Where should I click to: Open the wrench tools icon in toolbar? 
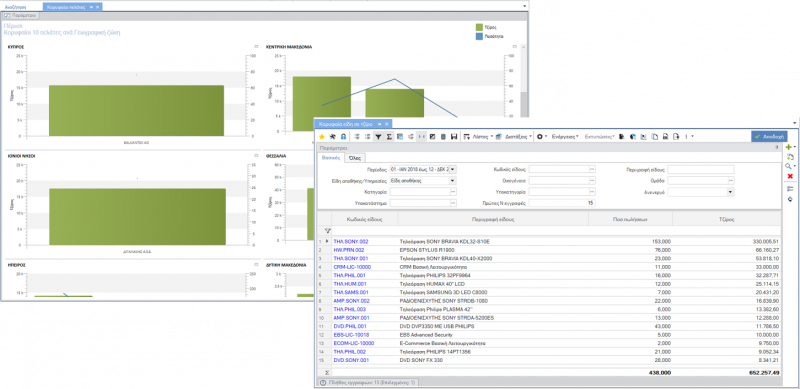tap(333, 137)
